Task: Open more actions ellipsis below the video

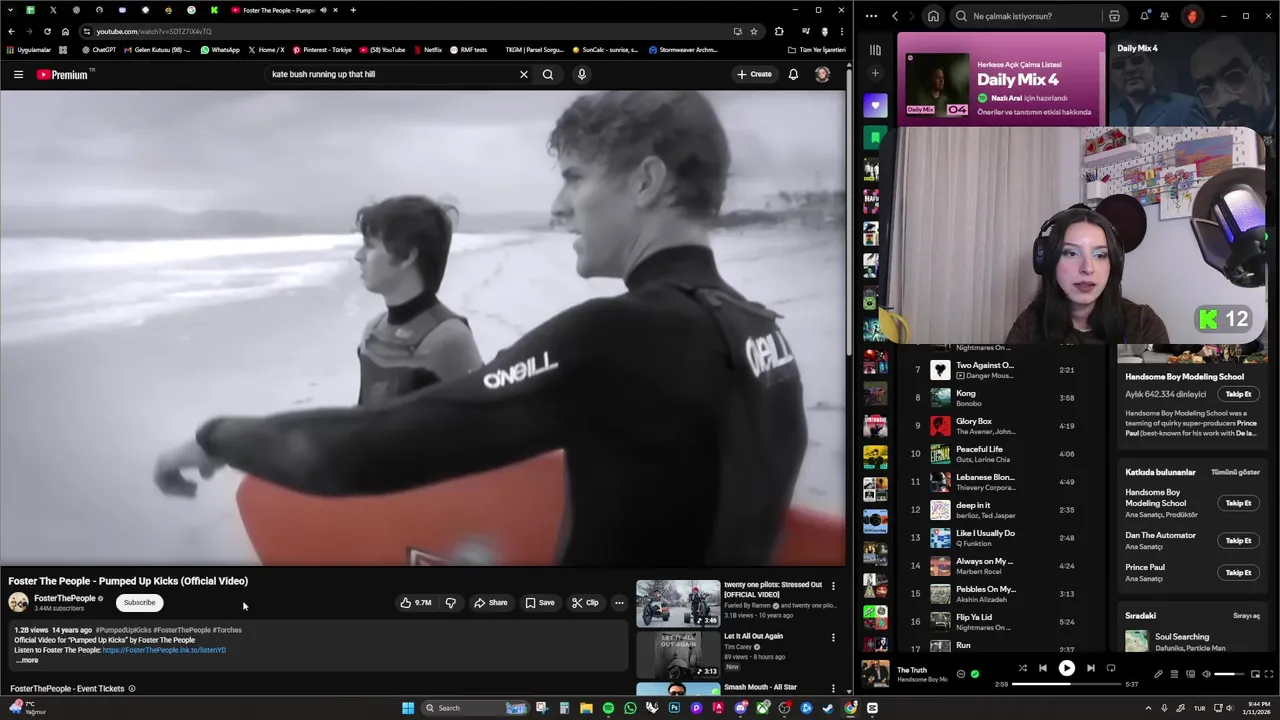Action: pos(619,603)
